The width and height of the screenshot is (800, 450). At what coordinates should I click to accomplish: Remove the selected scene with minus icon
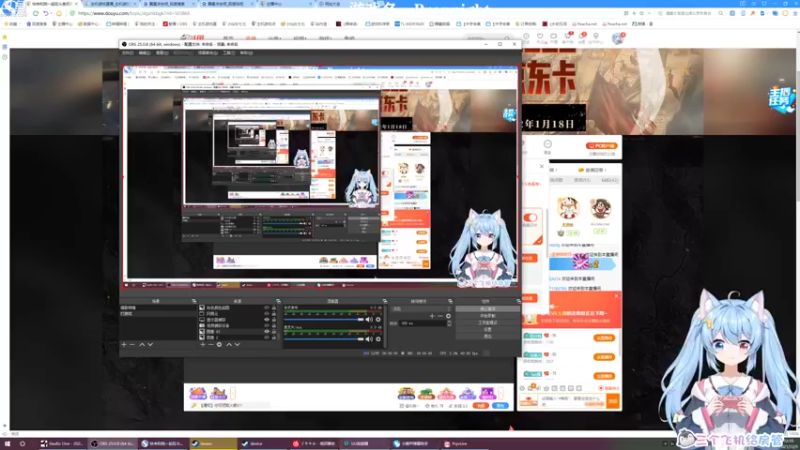point(133,345)
